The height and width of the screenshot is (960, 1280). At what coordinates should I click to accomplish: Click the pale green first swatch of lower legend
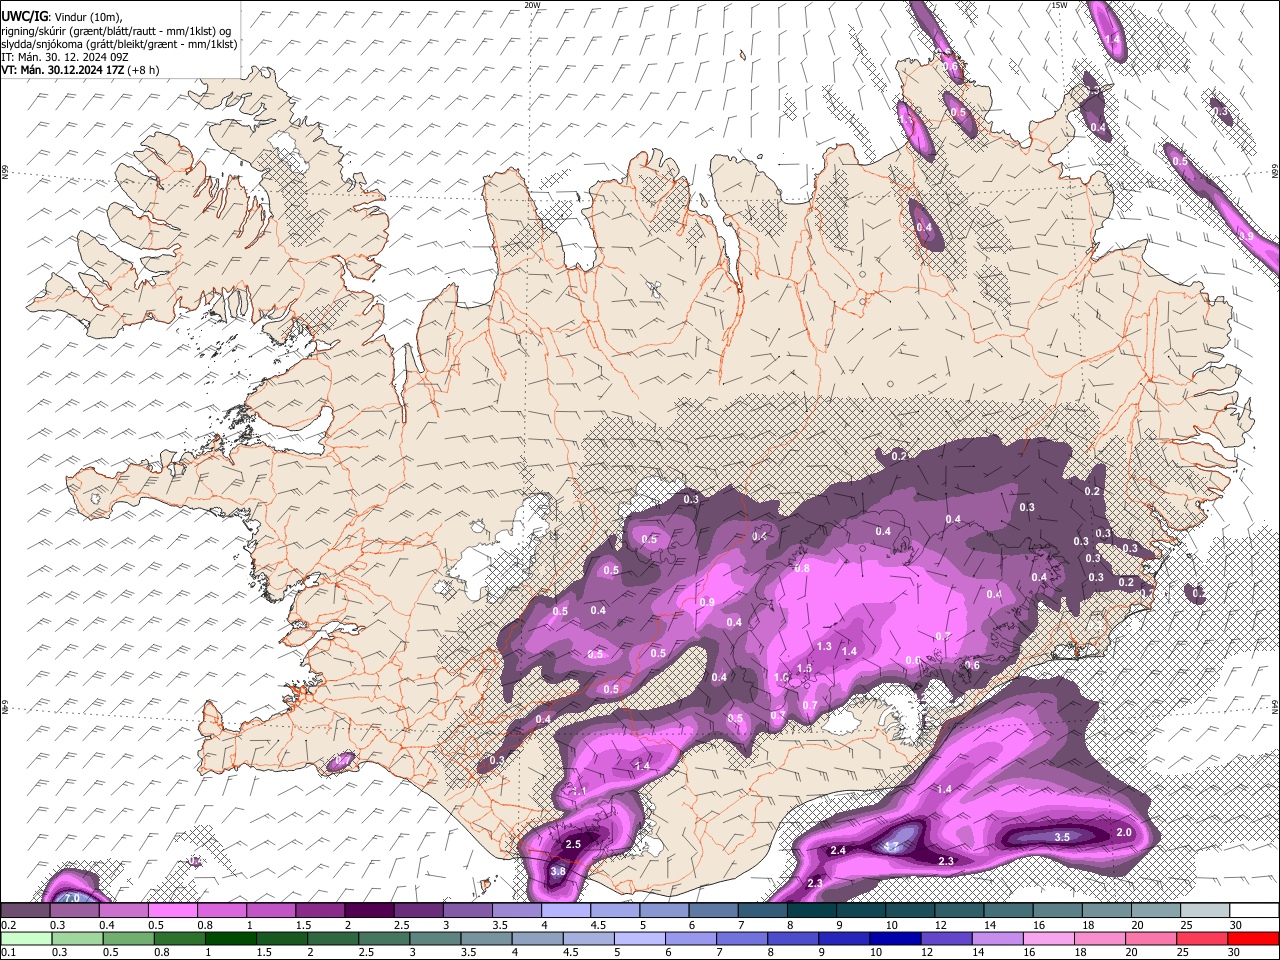pos(27,938)
